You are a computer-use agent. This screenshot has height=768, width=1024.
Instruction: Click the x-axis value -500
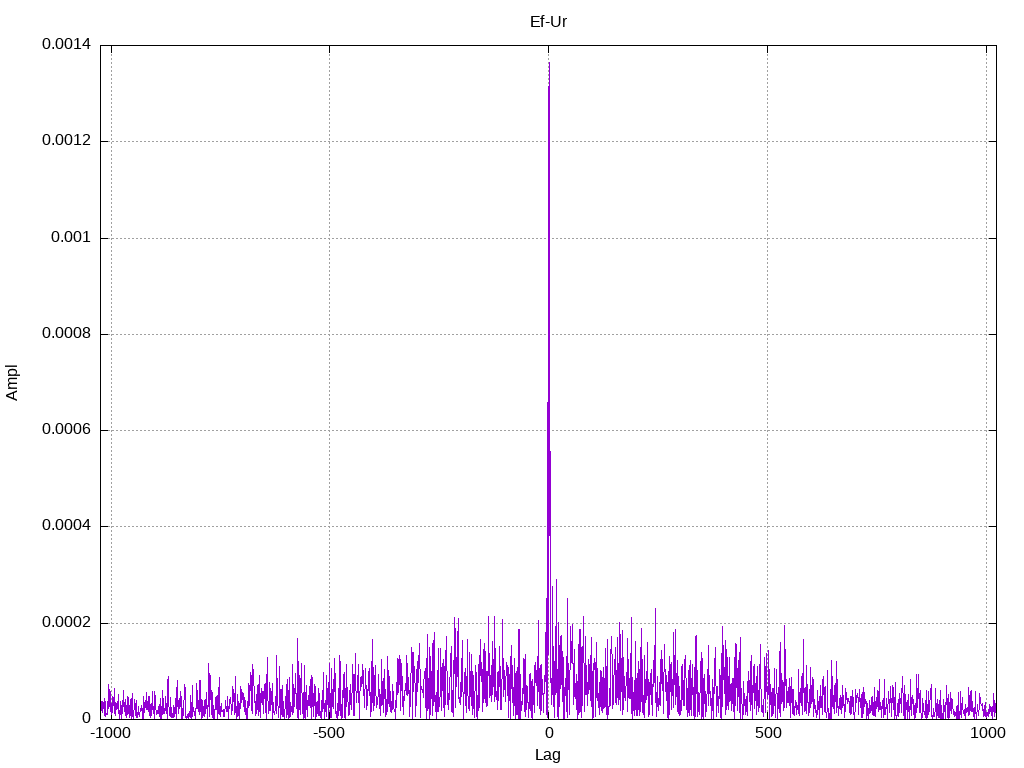[328, 733]
